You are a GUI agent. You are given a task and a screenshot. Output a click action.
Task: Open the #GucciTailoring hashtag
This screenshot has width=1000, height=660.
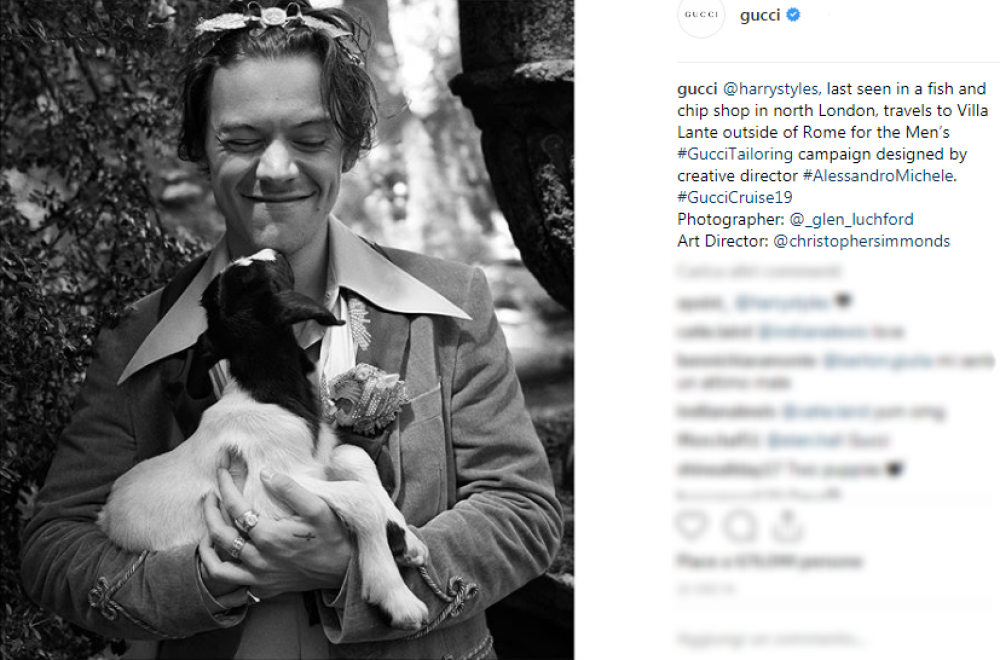click(735, 154)
